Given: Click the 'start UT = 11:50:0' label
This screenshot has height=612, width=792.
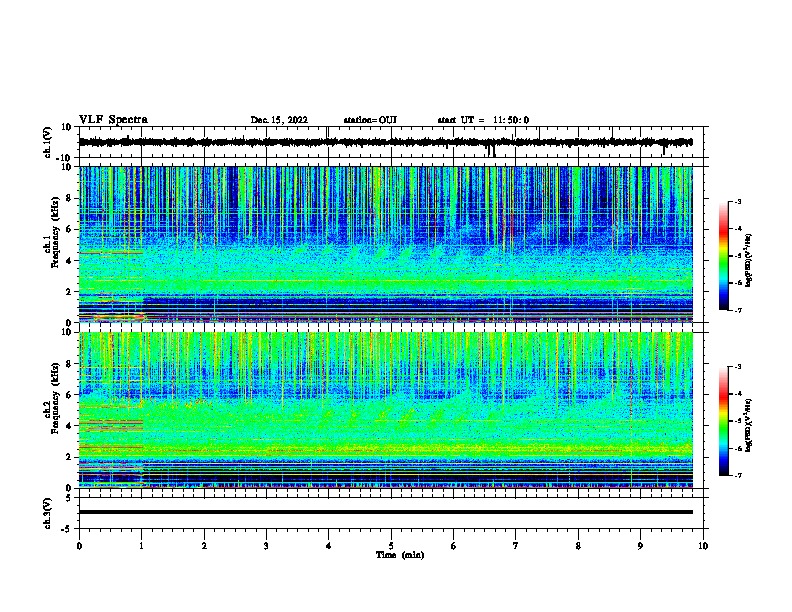Looking at the screenshot, I should coord(483,120).
